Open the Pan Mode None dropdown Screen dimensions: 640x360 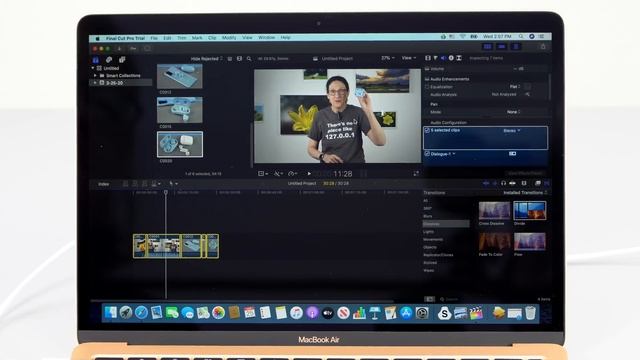[x=514, y=112]
